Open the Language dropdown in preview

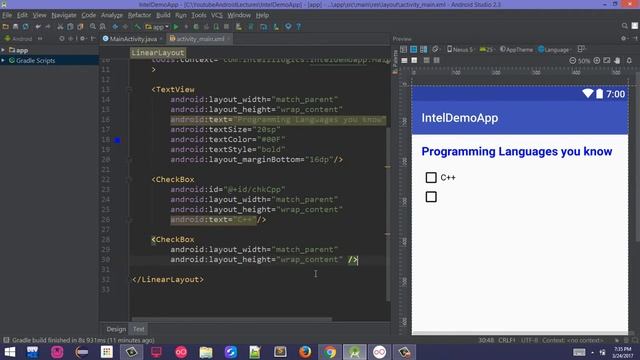(x=554, y=49)
